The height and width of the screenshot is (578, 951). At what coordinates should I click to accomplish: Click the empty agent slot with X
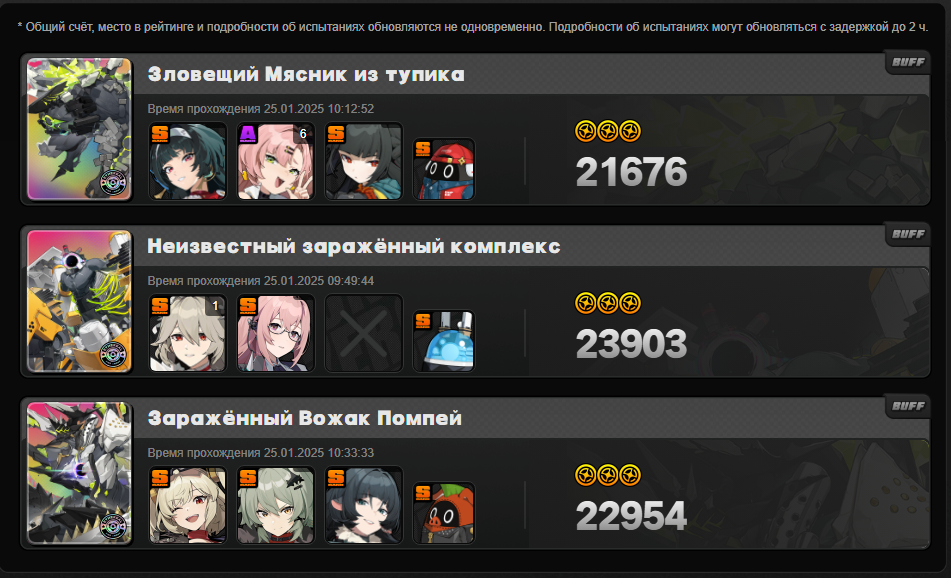364,334
